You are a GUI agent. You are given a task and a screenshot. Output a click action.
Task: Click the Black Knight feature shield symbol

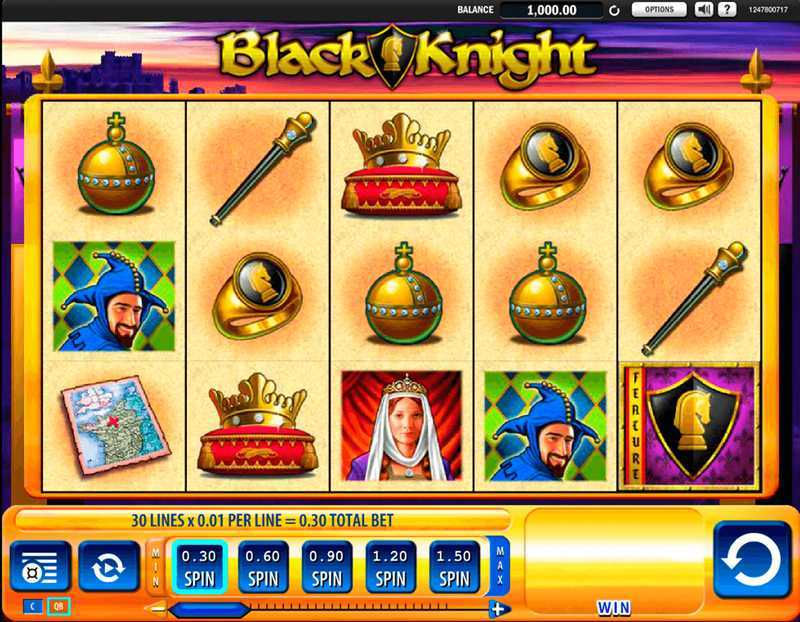pos(689,425)
